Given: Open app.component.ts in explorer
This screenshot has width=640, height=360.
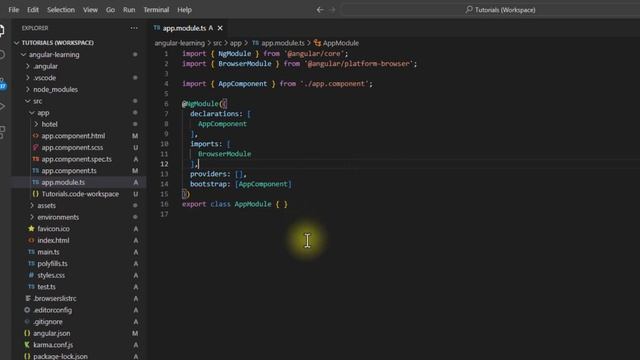Looking at the screenshot, I should (x=69, y=171).
